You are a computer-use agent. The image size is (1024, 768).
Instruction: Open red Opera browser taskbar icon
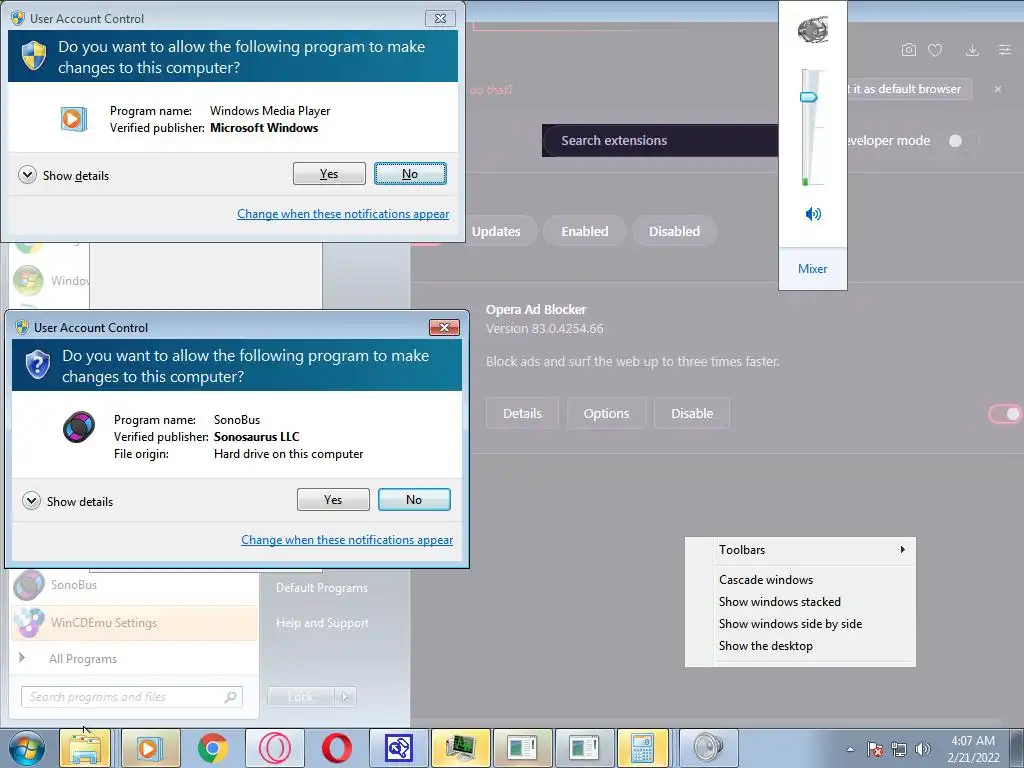tap(336, 748)
